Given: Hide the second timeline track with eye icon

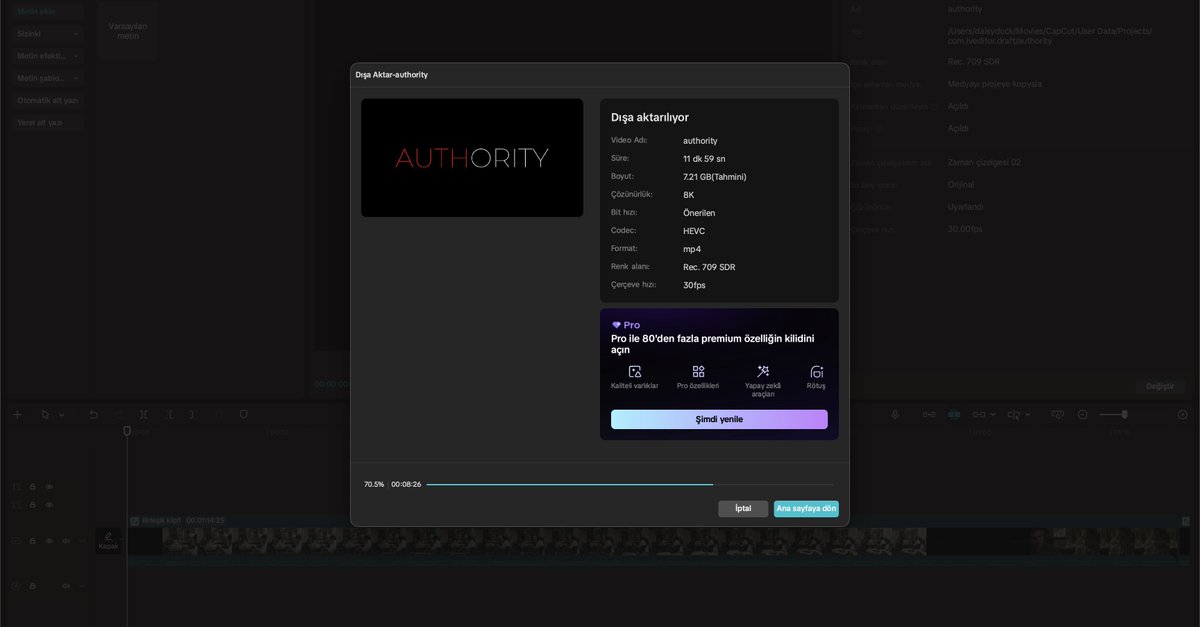Looking at the screenshot, I should point(49,505).
